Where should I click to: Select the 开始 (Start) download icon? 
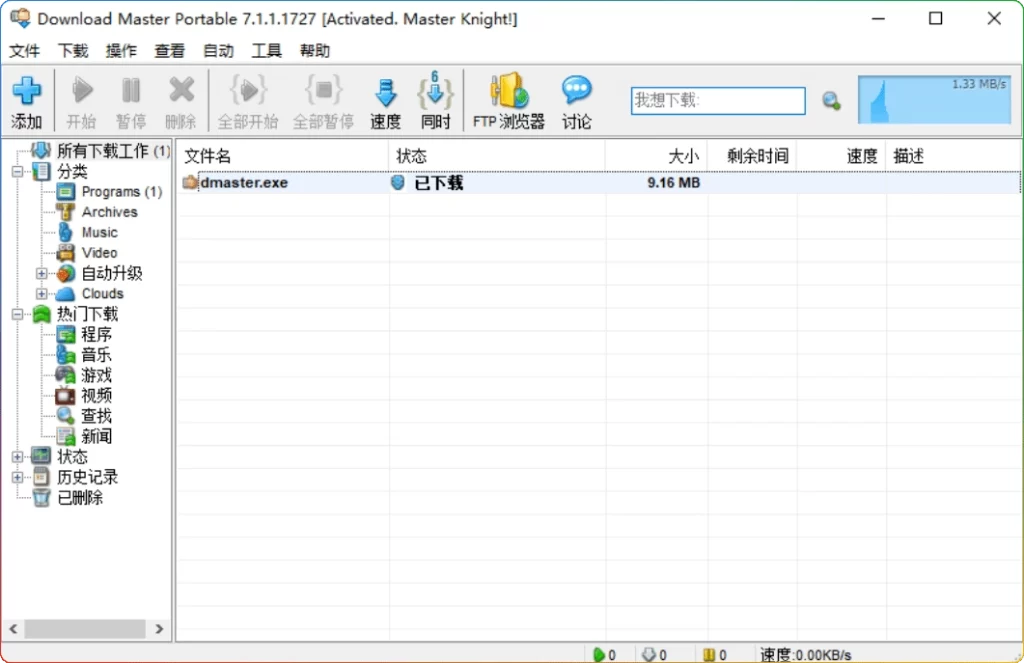point(82,99)
